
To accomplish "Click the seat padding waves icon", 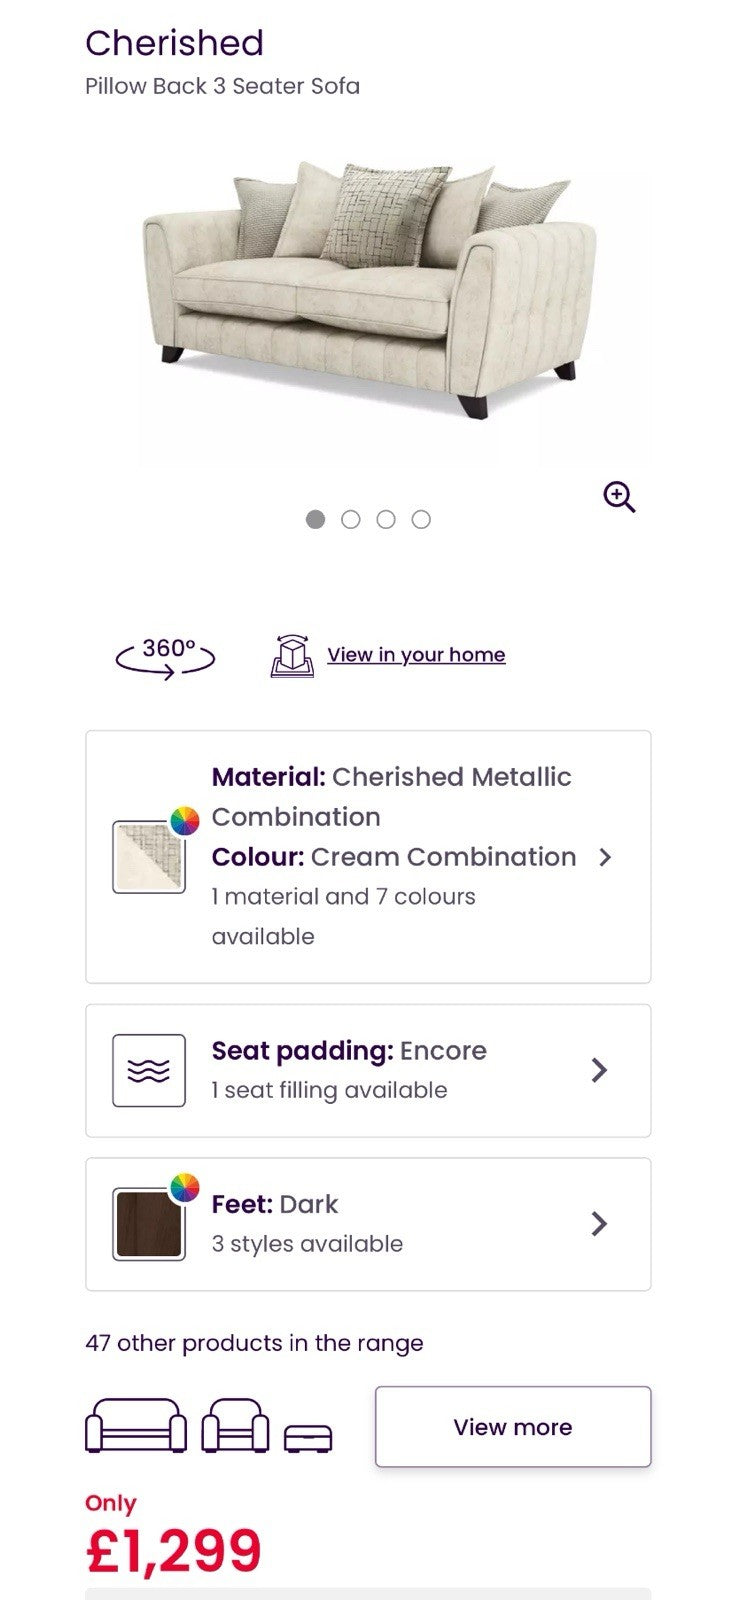I will (149, 1070).
